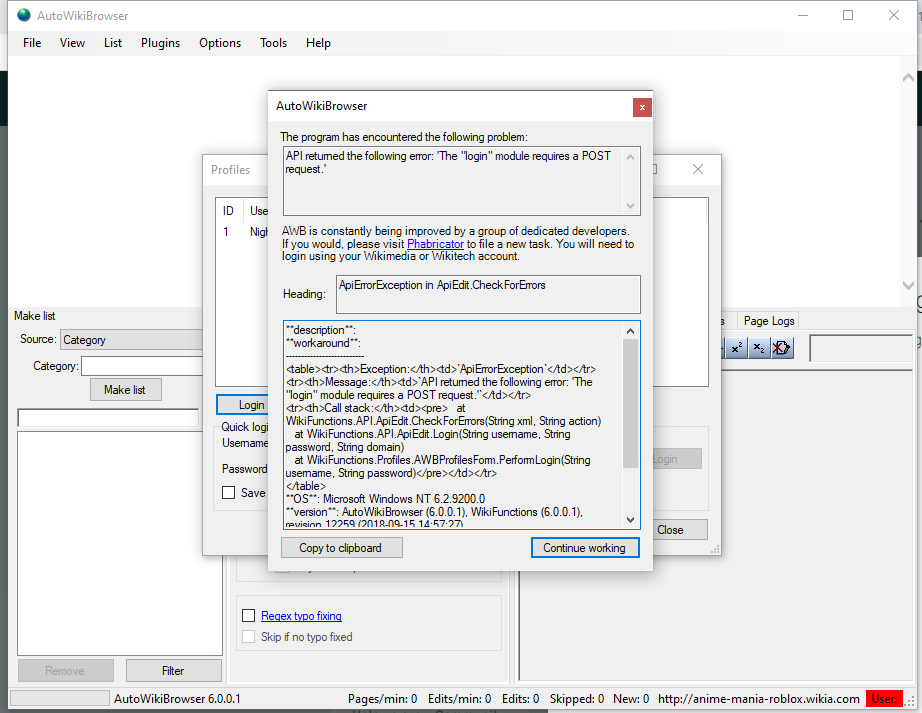
Task: Click the bug details scrollbar thumb
Action: 630,403
